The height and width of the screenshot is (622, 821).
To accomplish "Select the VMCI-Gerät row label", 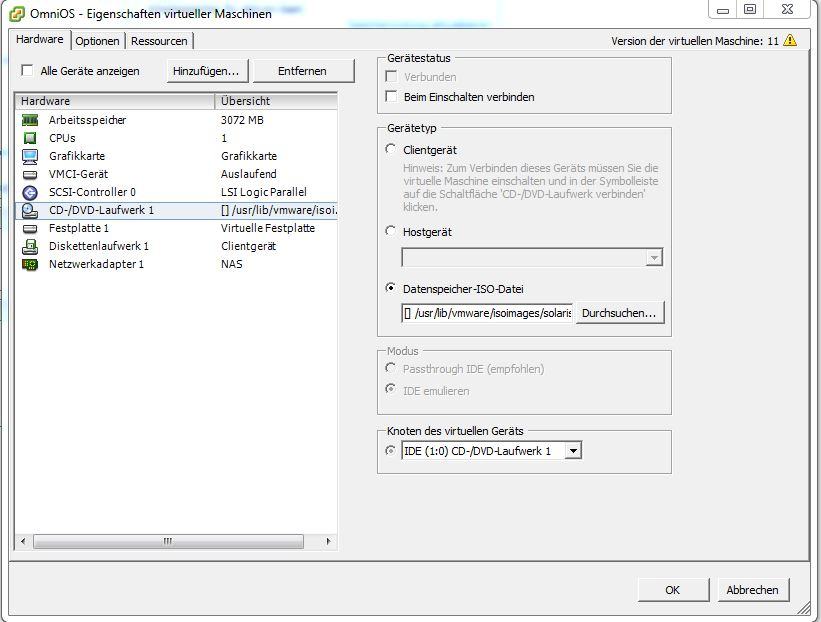I will coord(79,174).
